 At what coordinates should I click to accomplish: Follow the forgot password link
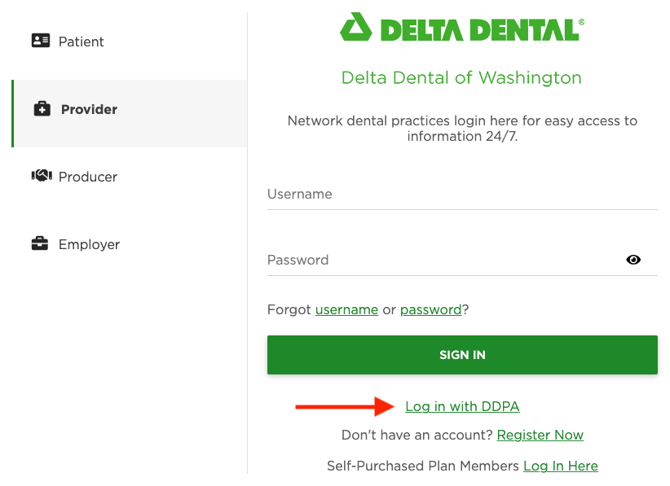pos(430,310)
